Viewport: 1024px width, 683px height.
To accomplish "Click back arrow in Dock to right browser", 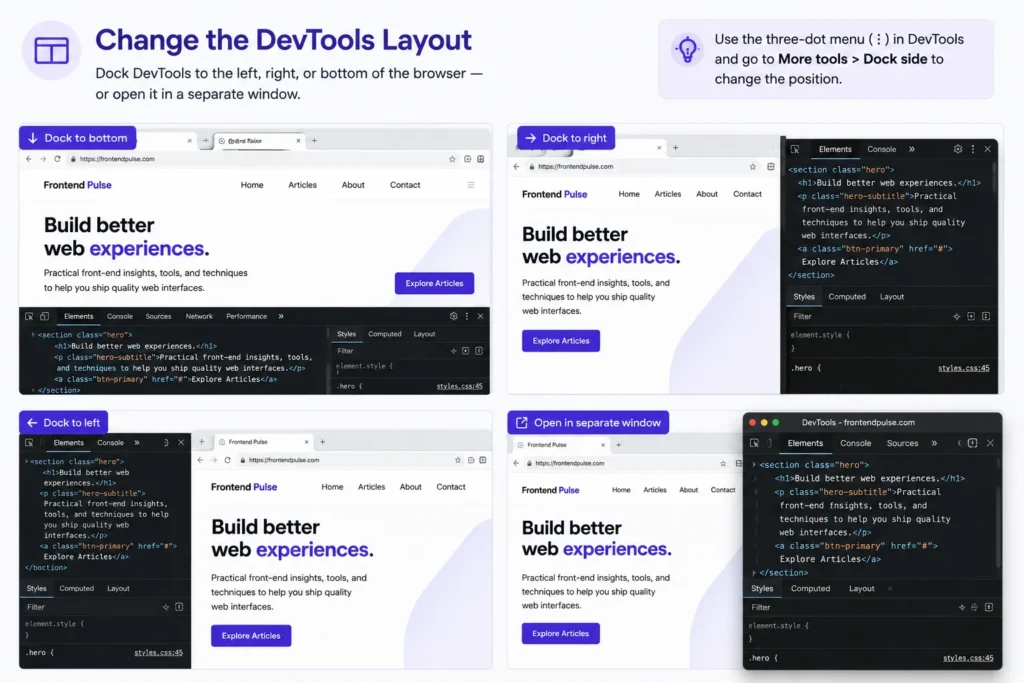I will point(517,167).
